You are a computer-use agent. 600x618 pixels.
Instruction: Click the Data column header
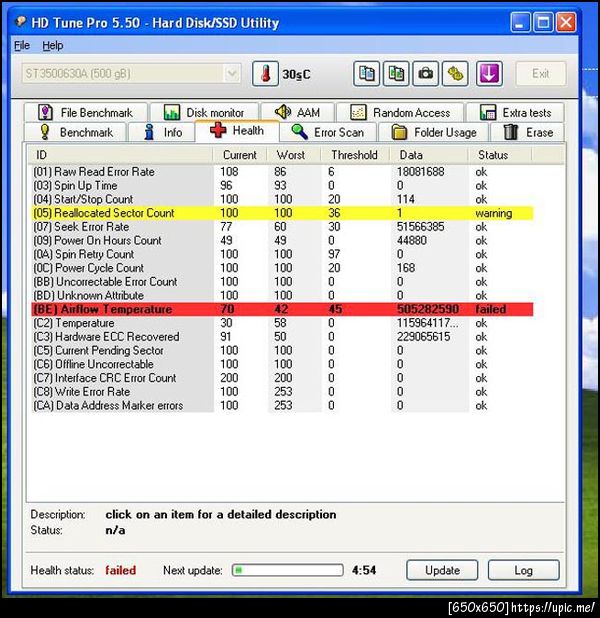tap(429, 155)
